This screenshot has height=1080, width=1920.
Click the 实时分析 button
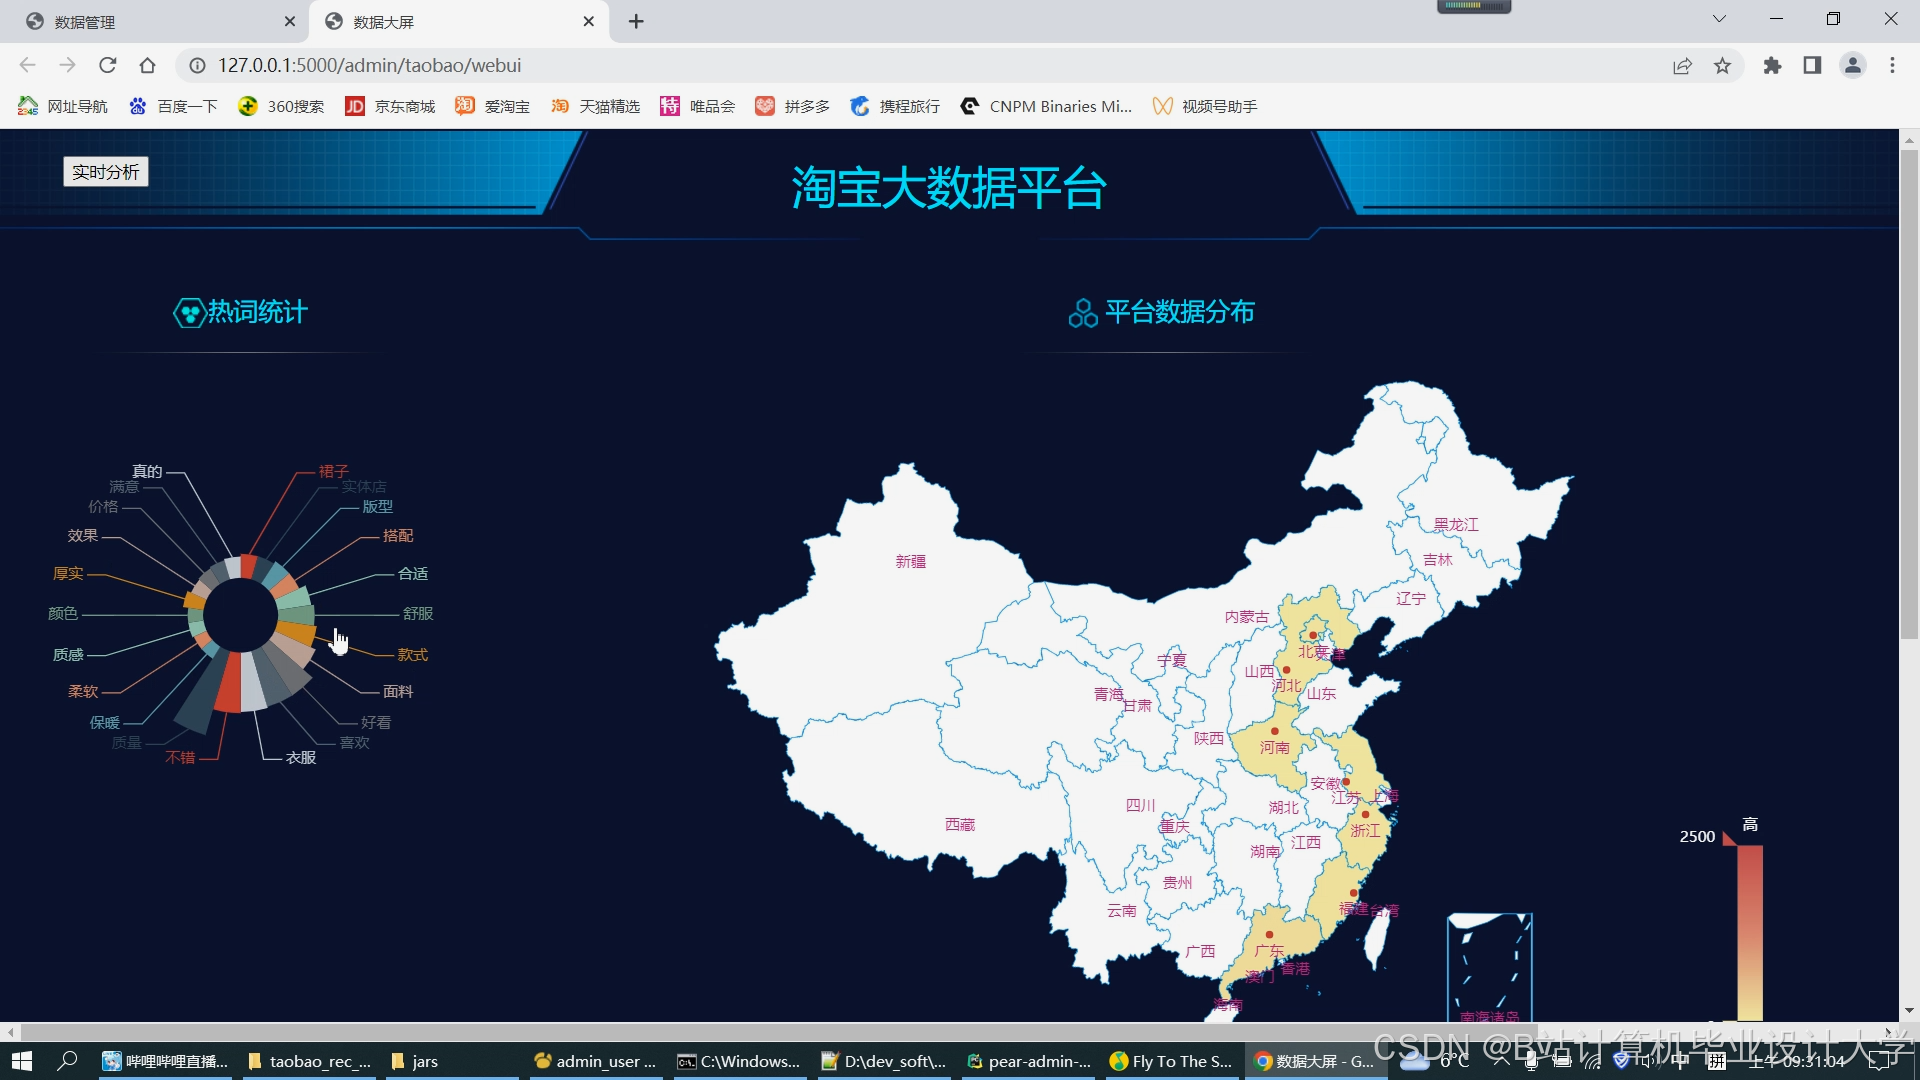(106, 172)
